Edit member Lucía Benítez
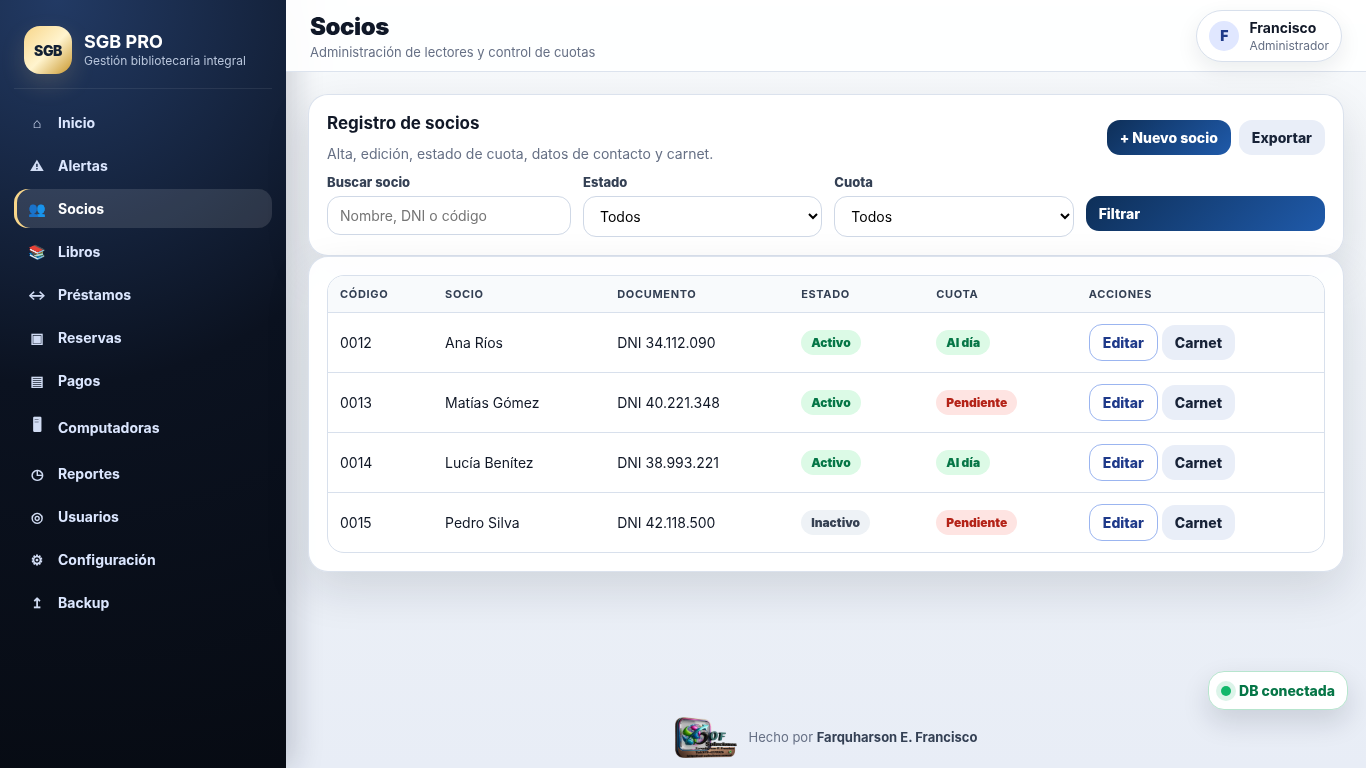The width and height of the screenshot is (1366, 768). [x=1123, y=462]
